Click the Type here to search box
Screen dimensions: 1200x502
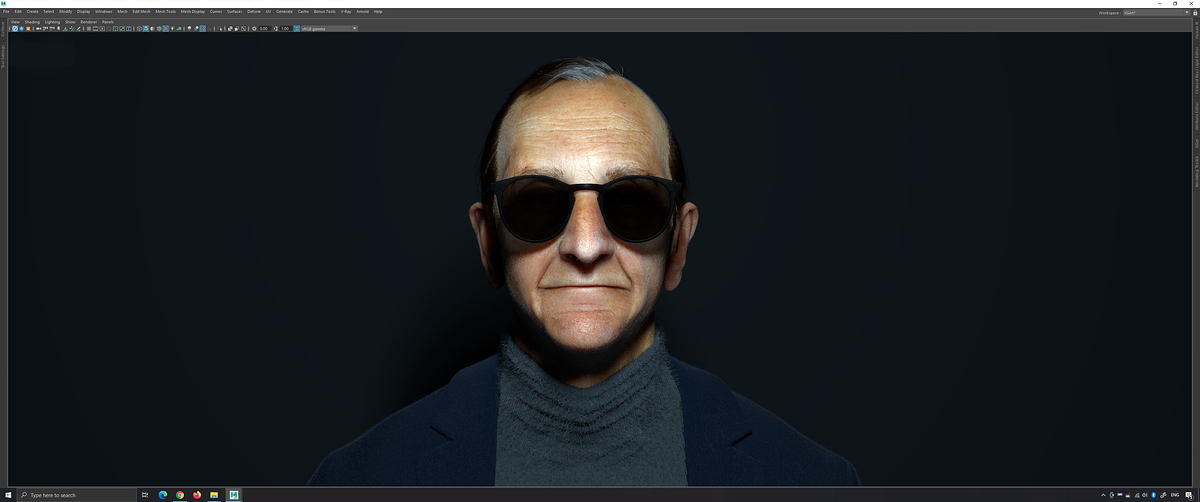(76, 495)
